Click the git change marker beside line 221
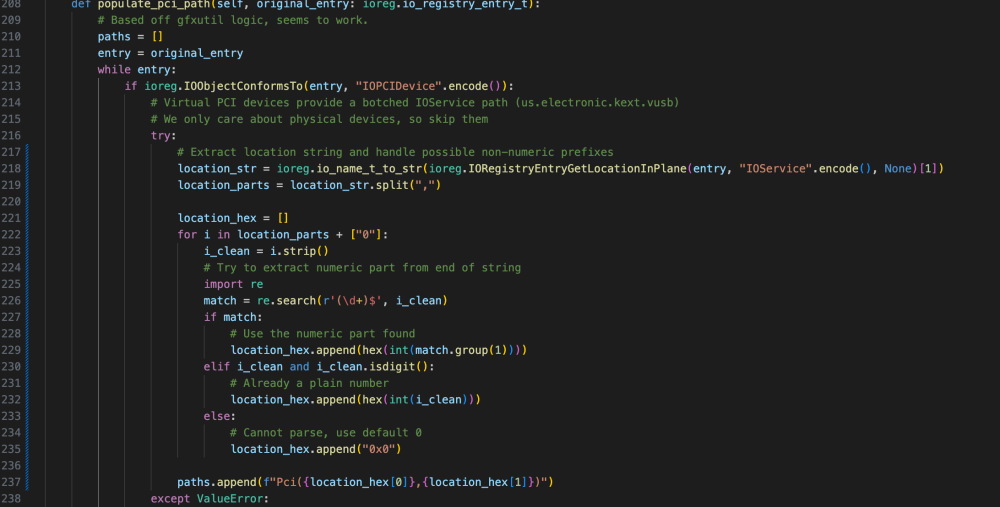 pyautogui.click(x=27, y=218)
